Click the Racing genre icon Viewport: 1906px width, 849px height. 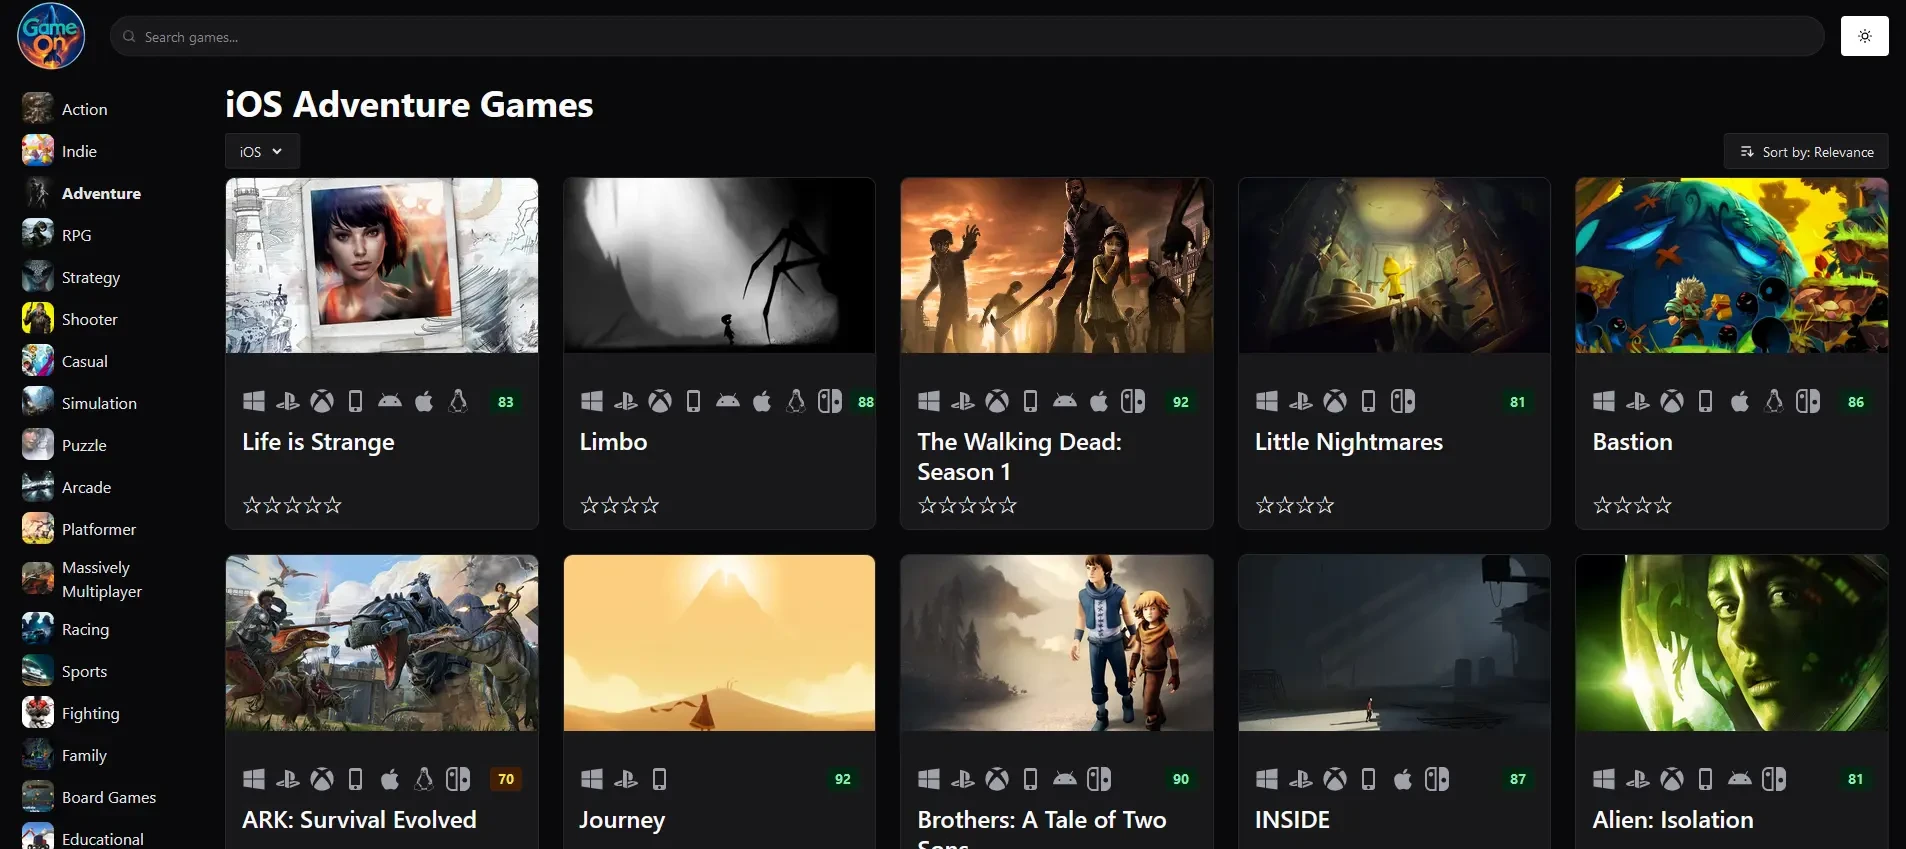point(38,629)
